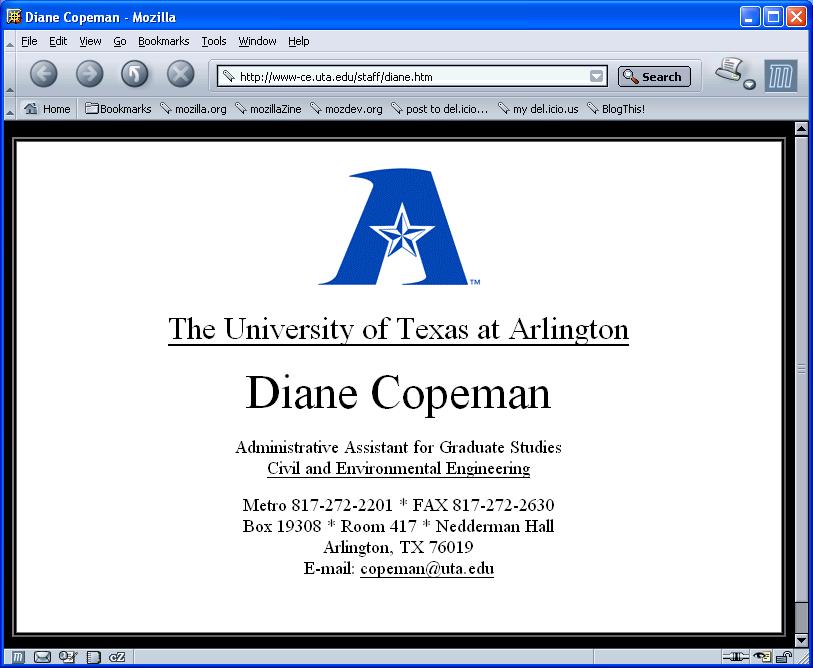
Task: Stop loading with the Stop button
Action: pos(180,74)
